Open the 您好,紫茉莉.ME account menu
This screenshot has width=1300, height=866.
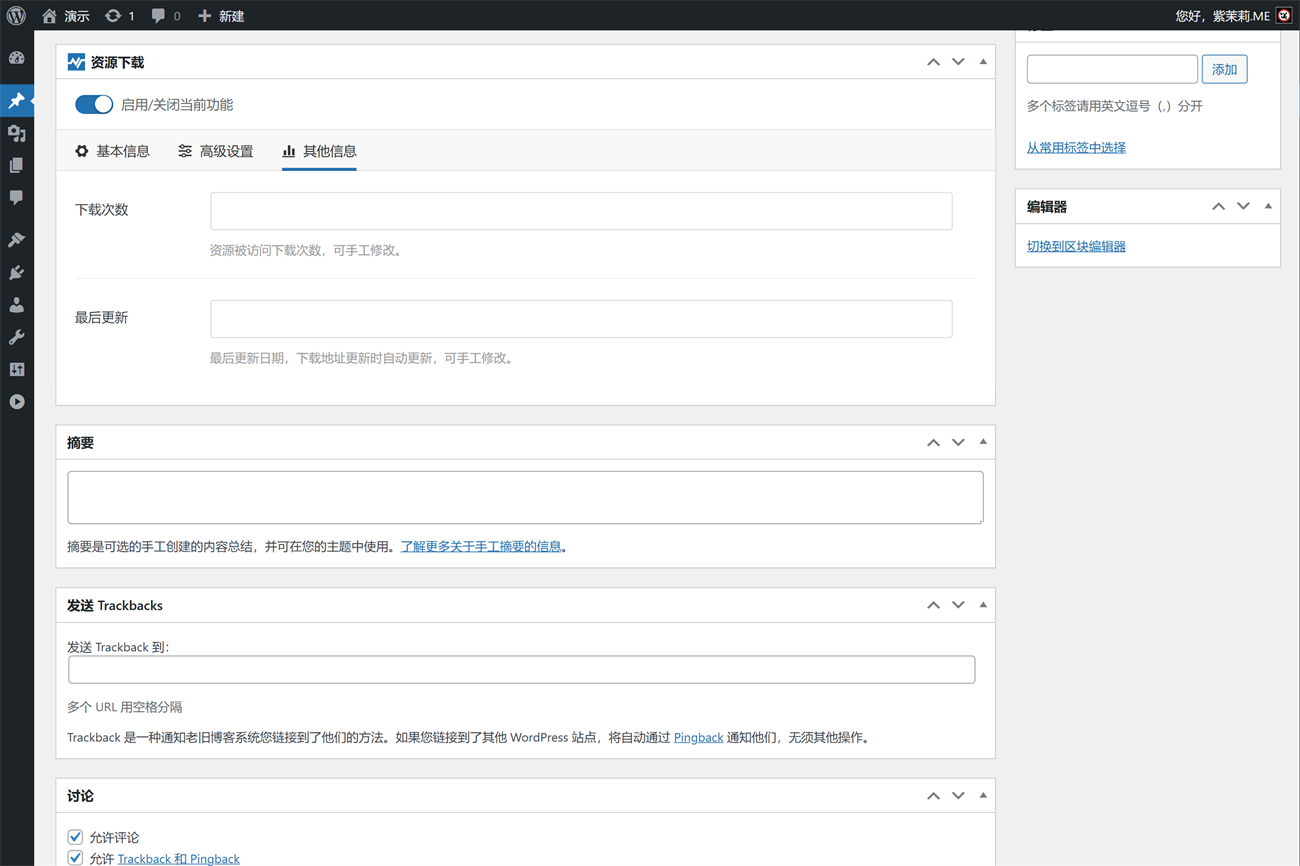[1222, 15]
